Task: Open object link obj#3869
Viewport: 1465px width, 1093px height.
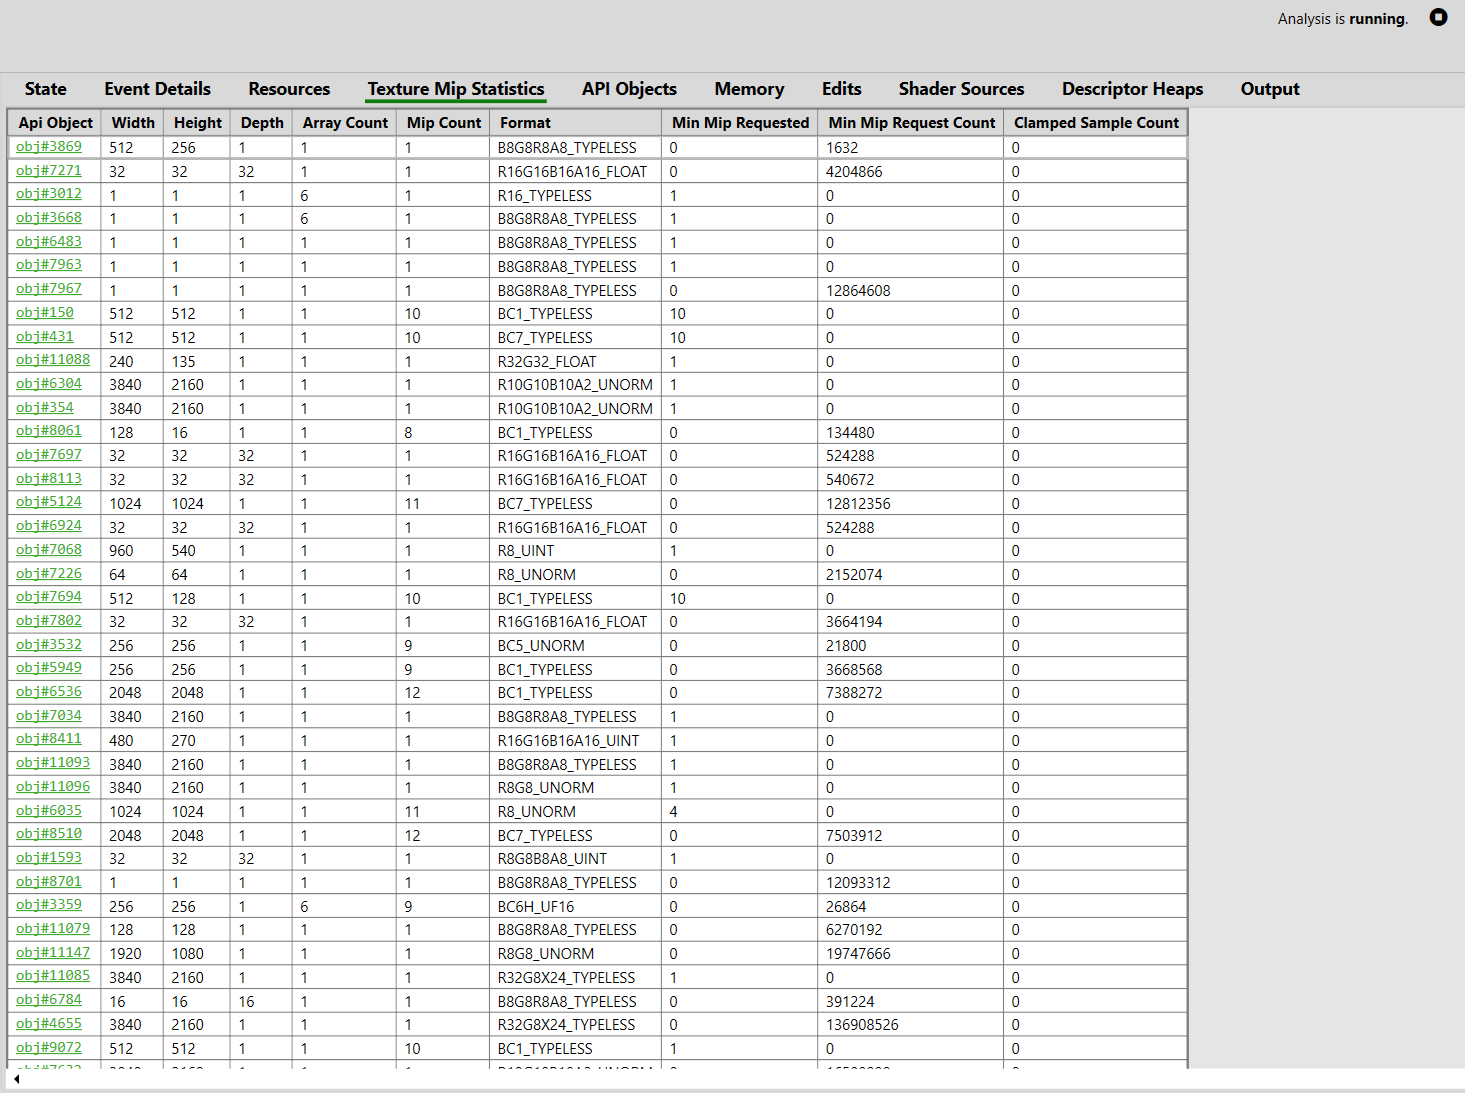Action: coord(49,147)
